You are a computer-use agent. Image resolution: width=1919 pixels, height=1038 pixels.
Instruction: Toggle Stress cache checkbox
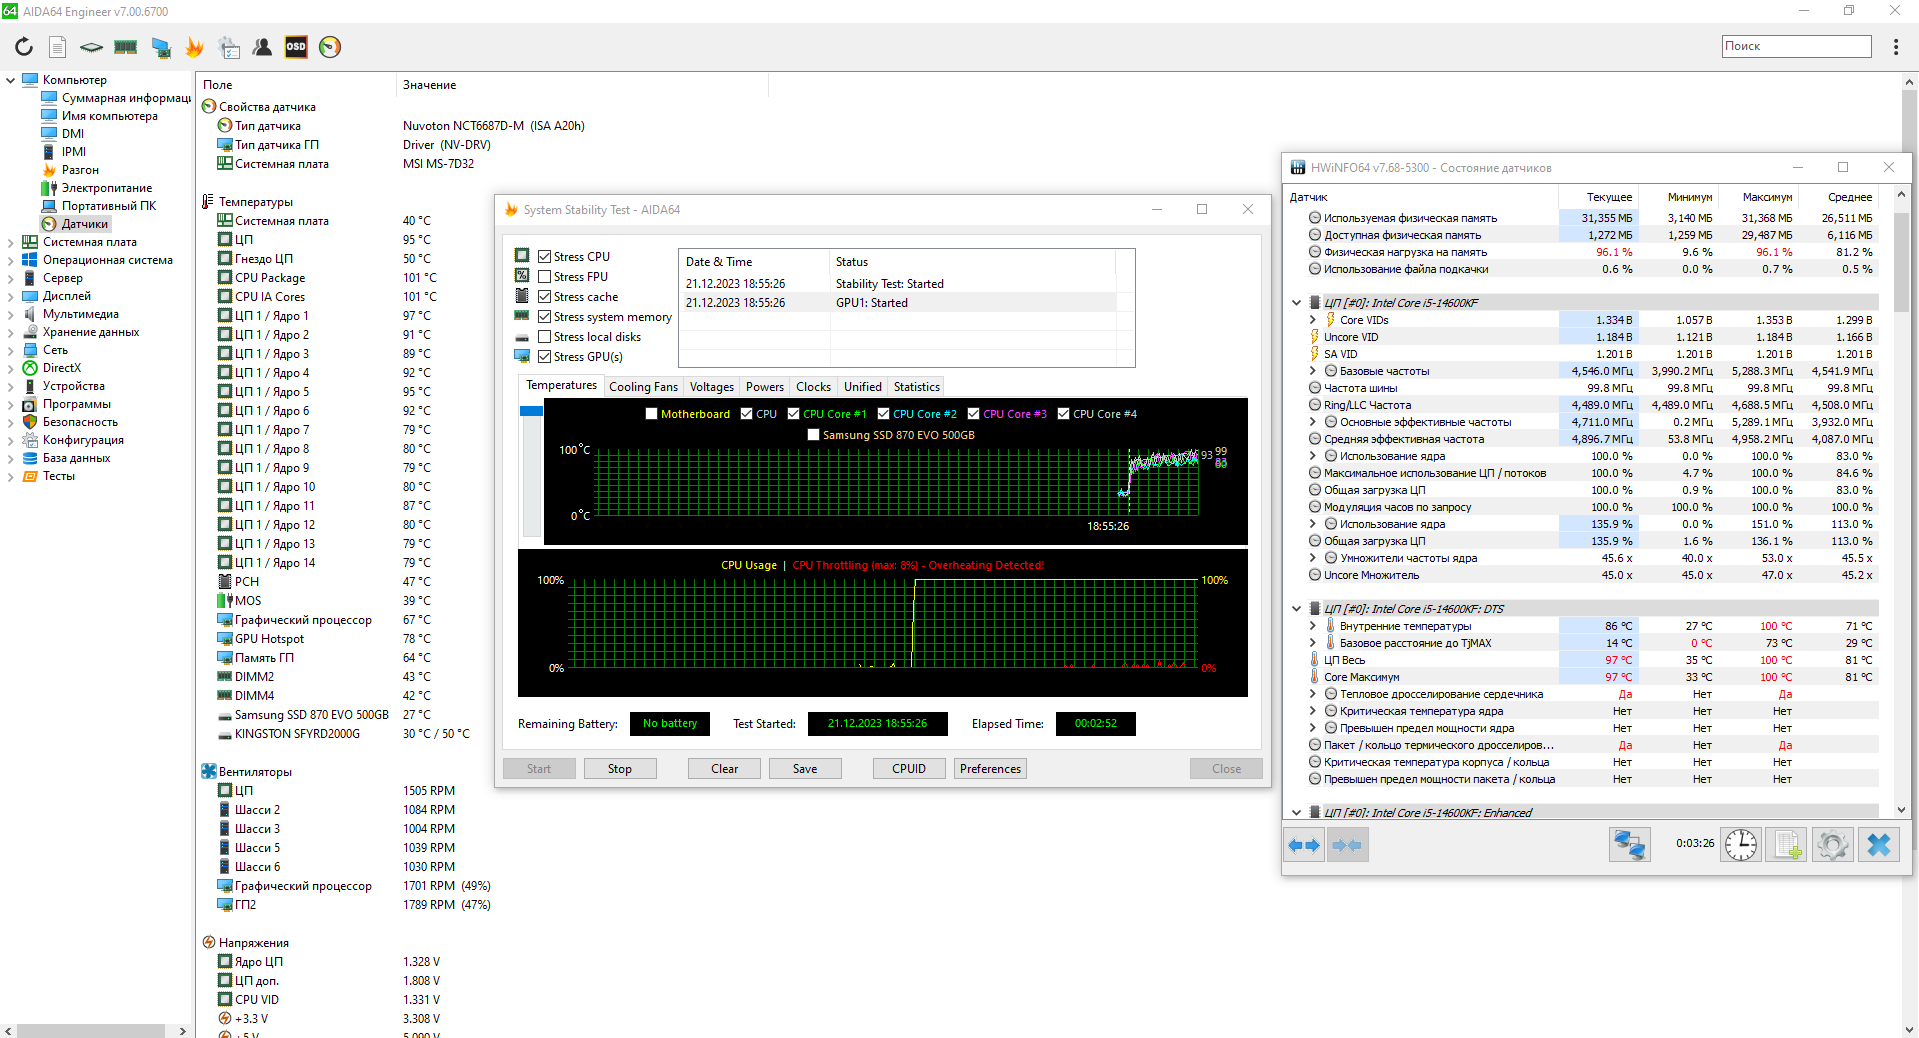[x=545, y=297]
